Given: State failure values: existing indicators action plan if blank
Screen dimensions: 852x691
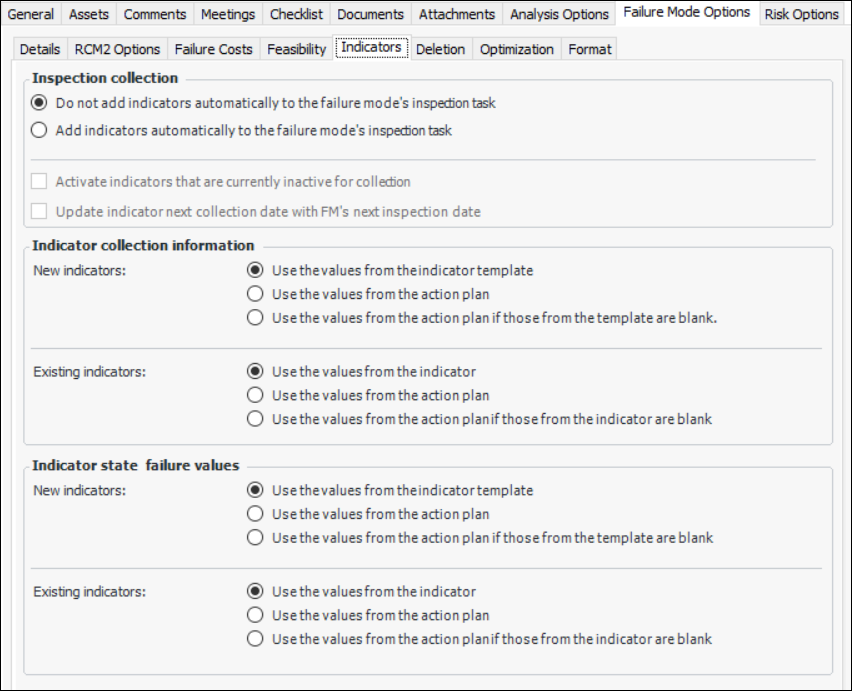Looking at the screenshot, I should (x=256, y=639).
